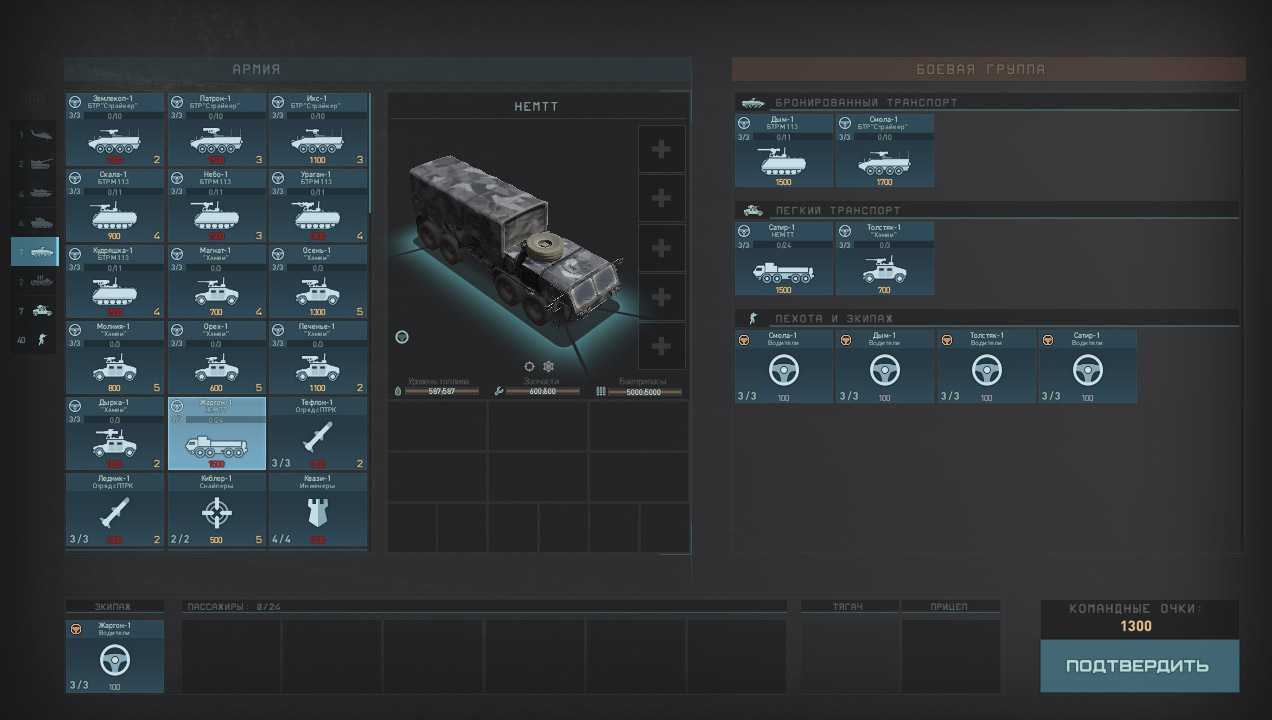Select the infantry soldier category icon

click(x=35, y=340)
